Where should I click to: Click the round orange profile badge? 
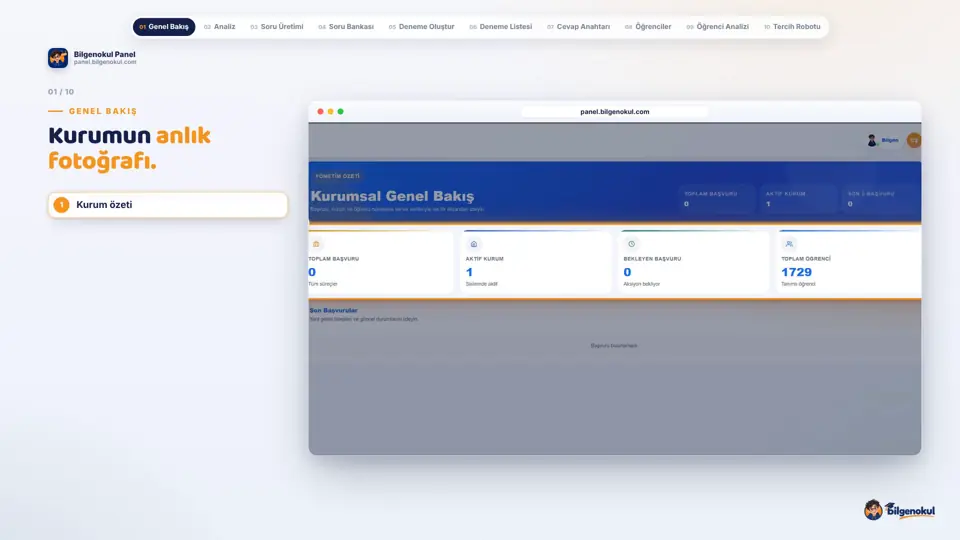point(914,140)
